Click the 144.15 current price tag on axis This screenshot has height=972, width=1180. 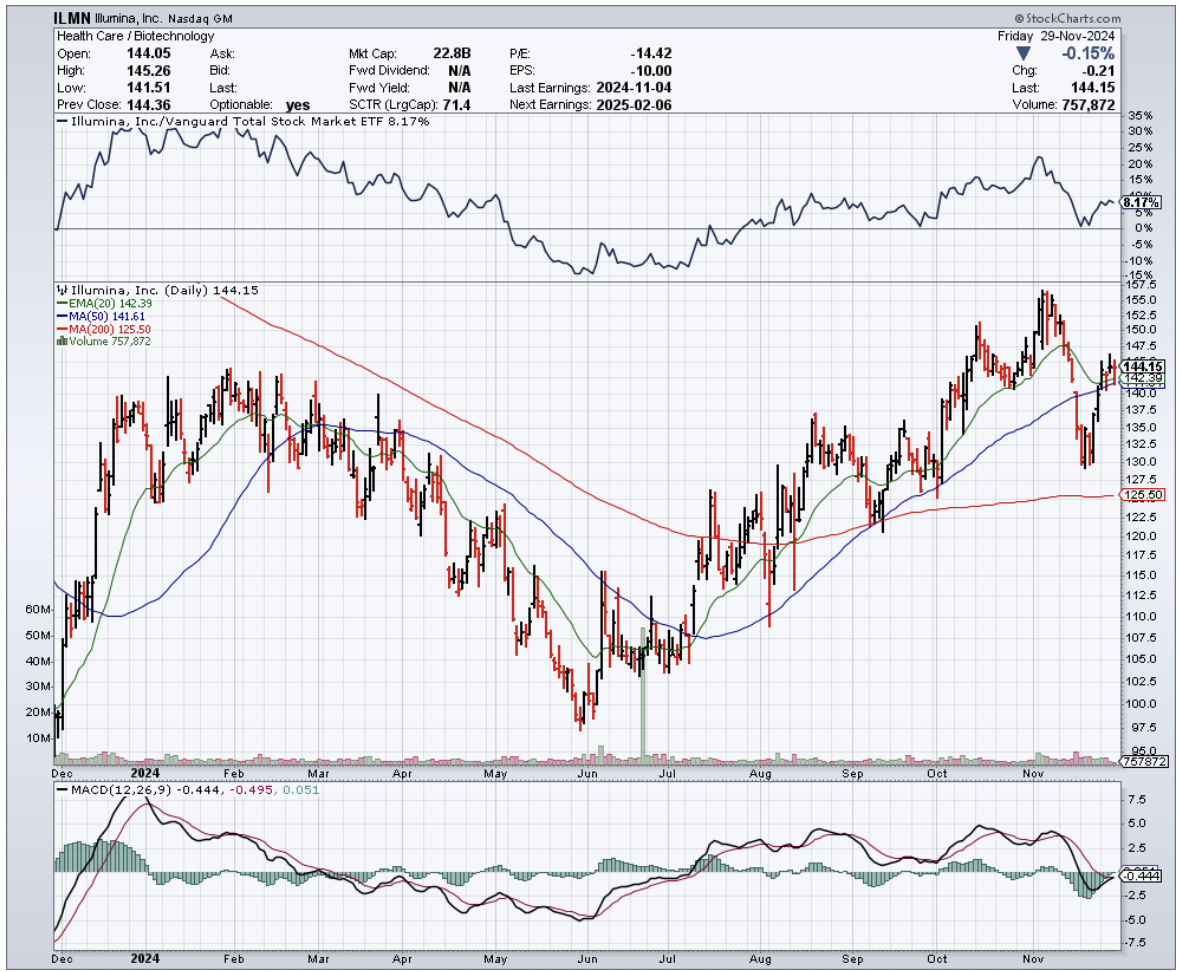click(1142, 367)
